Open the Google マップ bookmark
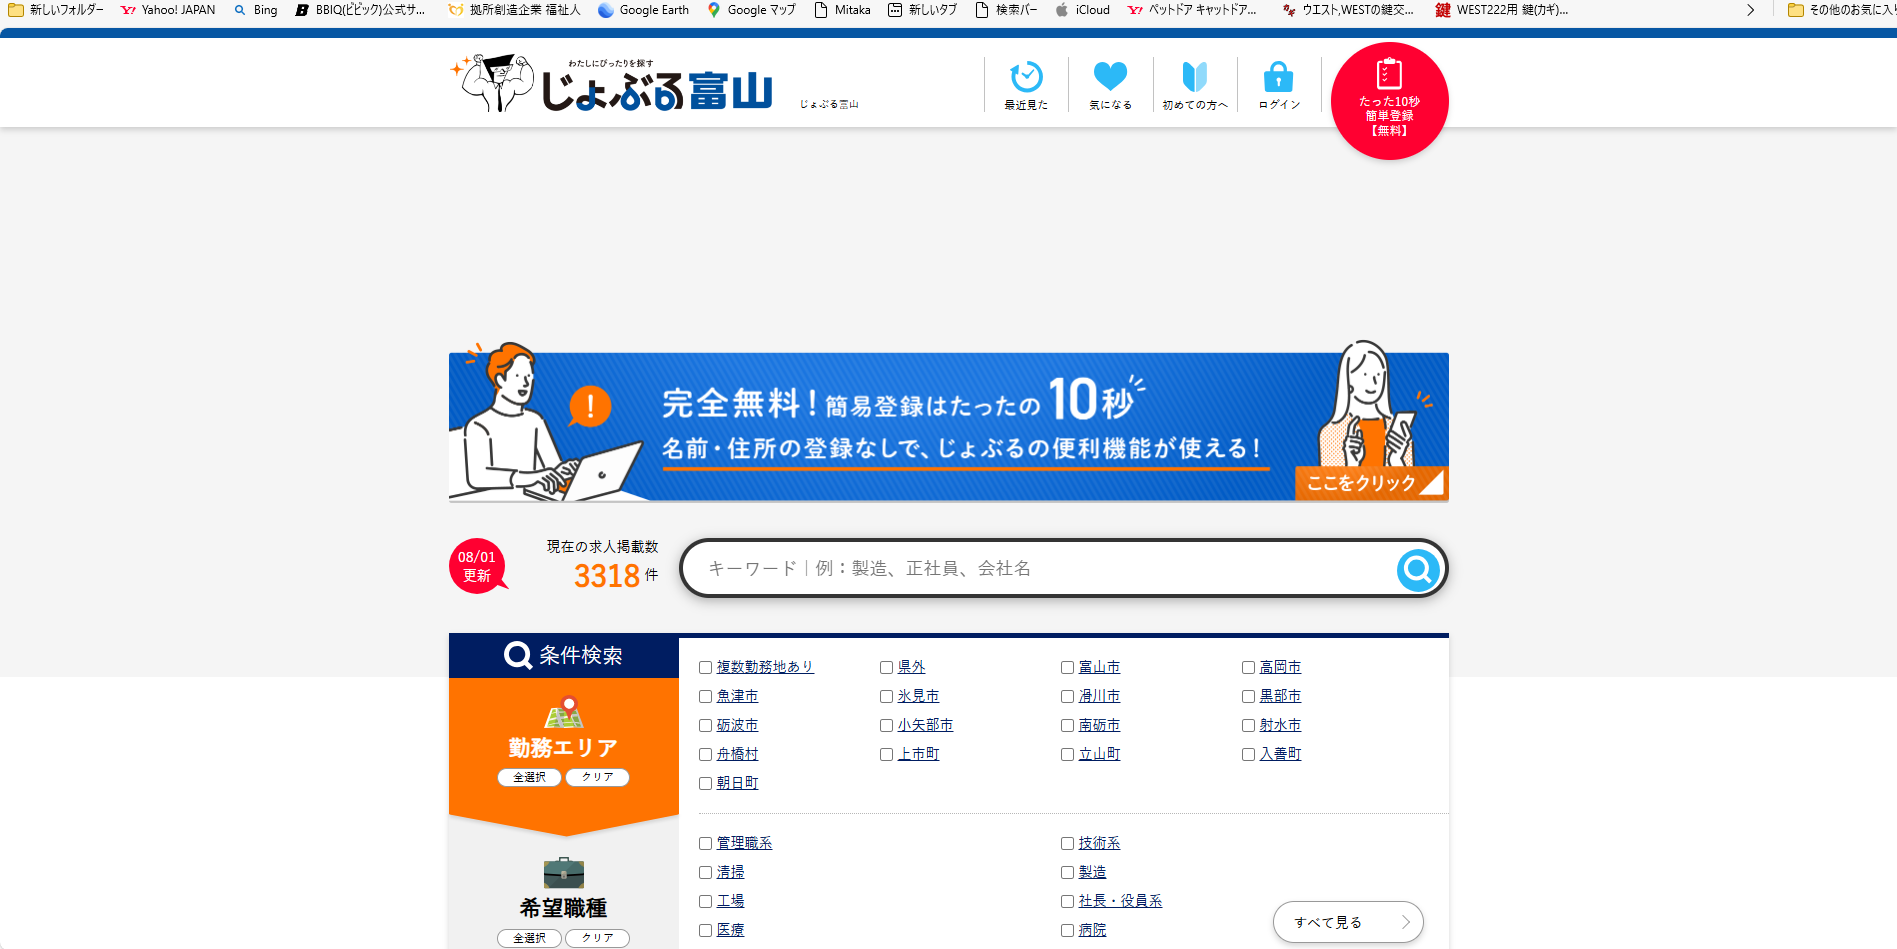 click(x=751, y=10)
